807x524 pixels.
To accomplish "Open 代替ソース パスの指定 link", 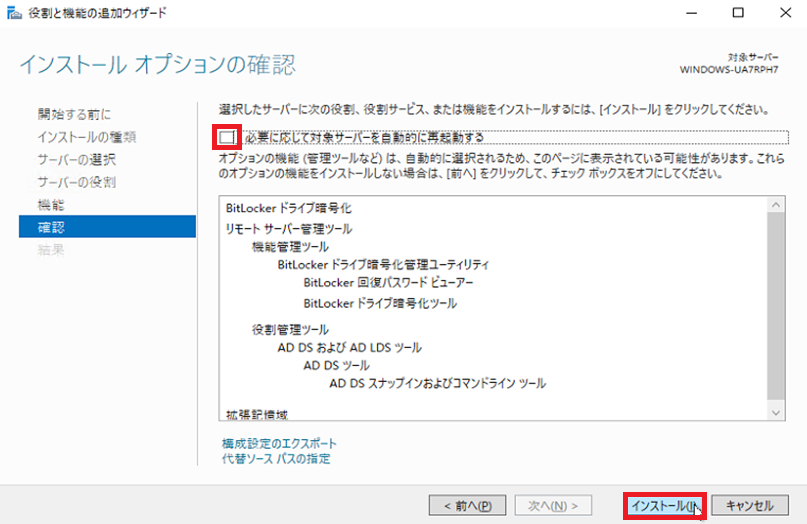I will [x=276, y=459].
